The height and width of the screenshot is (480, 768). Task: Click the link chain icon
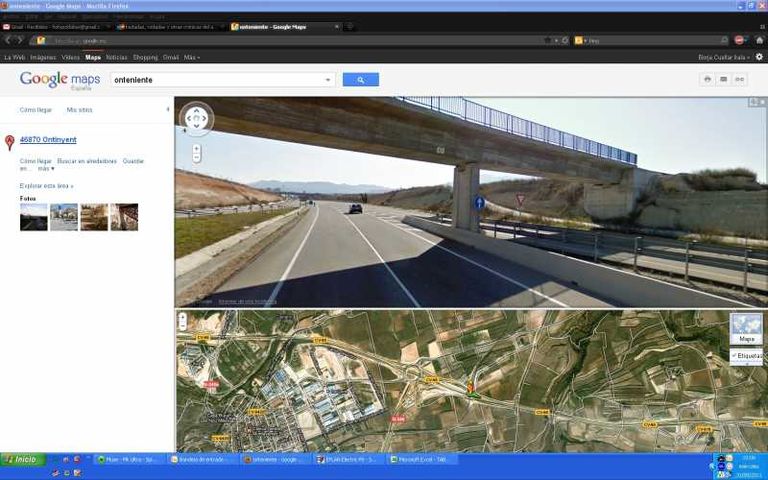coord(740,79)
